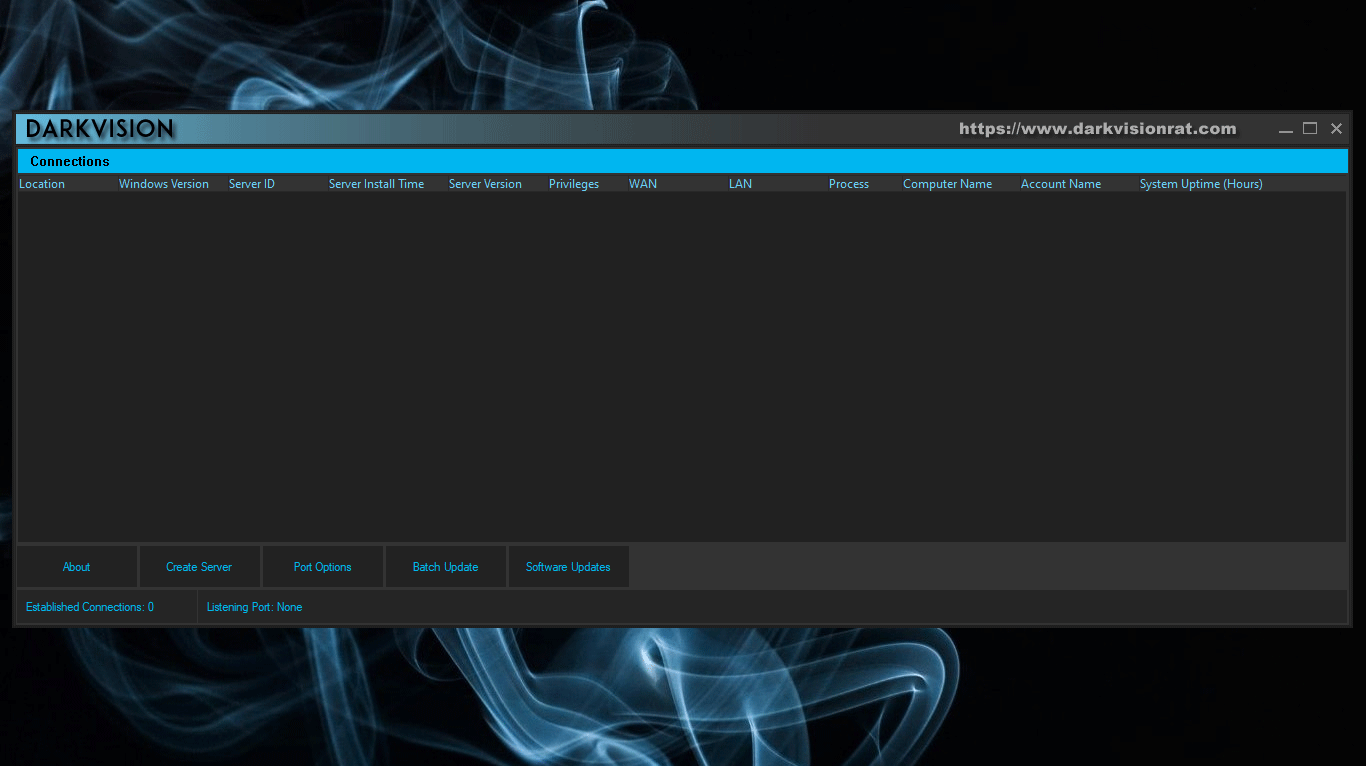Click the Batch Update button
Image resolution: width=1366 pixels, height=766 pixels.
[x=445, y=567]
